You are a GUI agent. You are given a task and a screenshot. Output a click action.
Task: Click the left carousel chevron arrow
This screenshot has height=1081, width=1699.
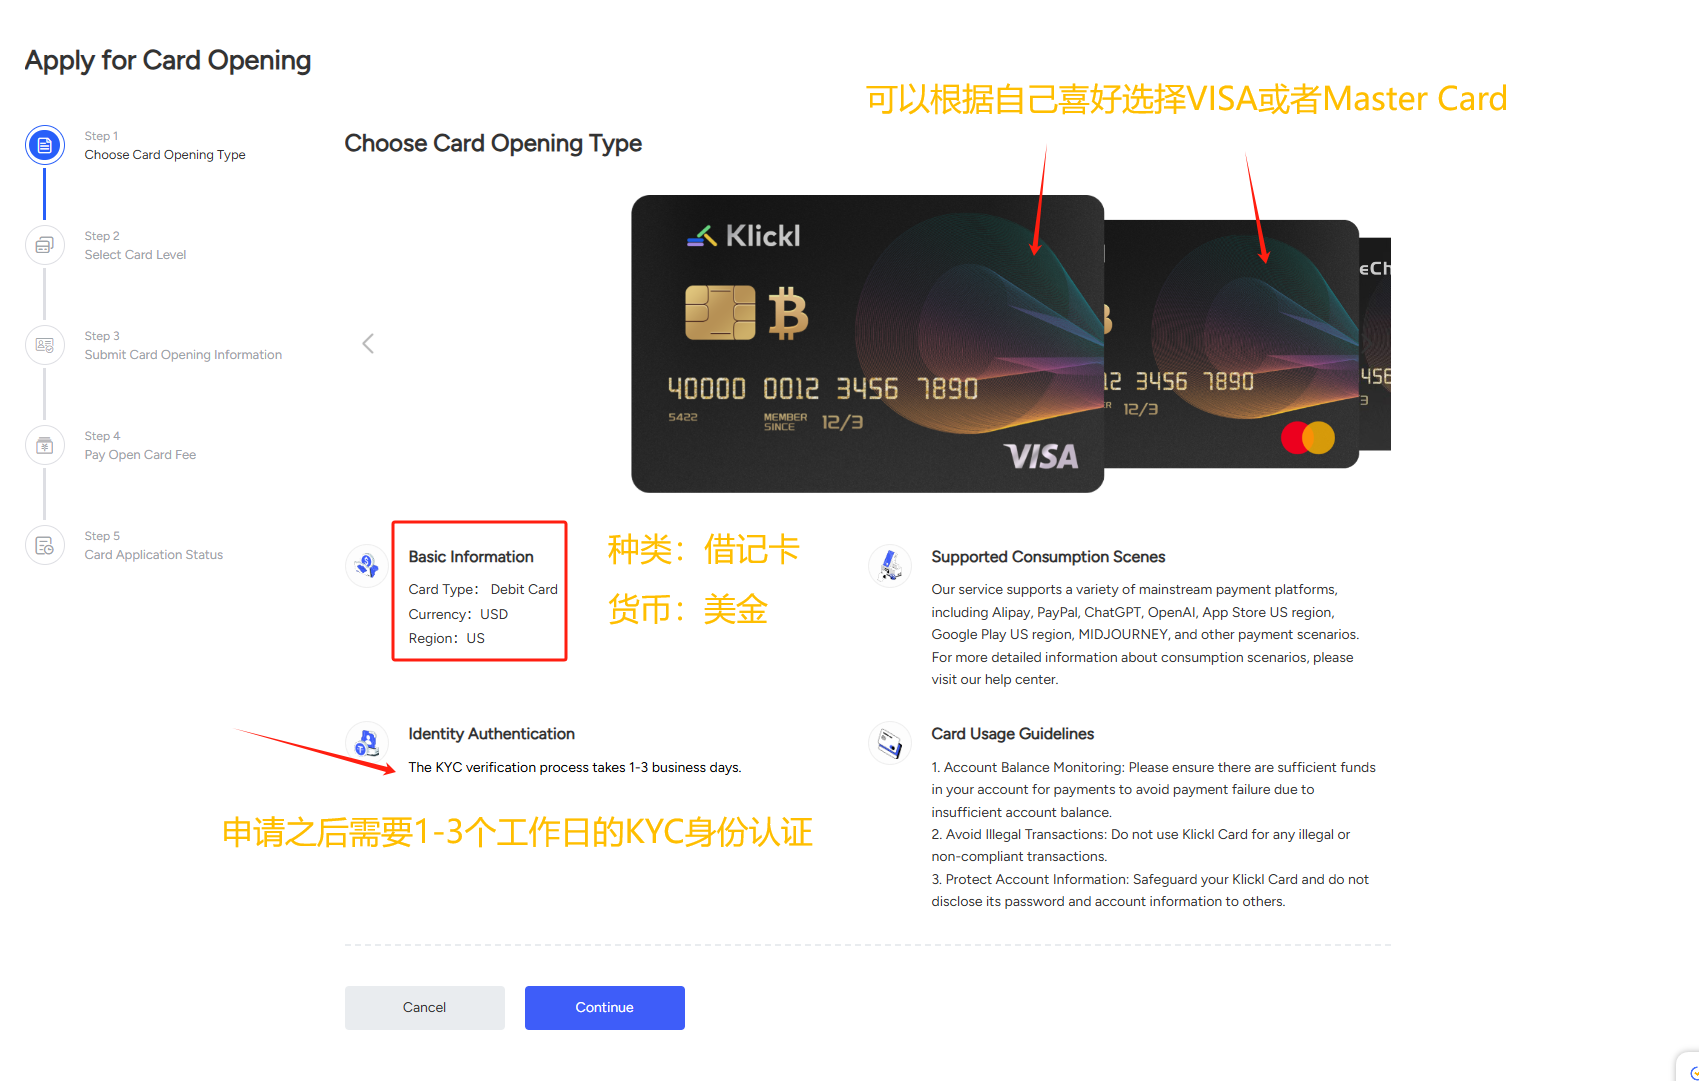[x=368, y=344]
